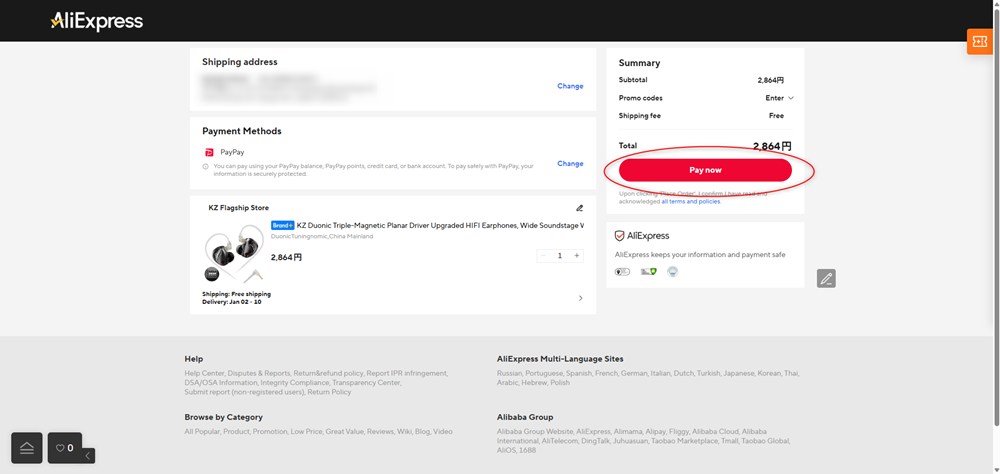Viewport: 1000px width, 474px height.
Task: Change the payment method
Action: pyautogui.click(x=570, y=163)
